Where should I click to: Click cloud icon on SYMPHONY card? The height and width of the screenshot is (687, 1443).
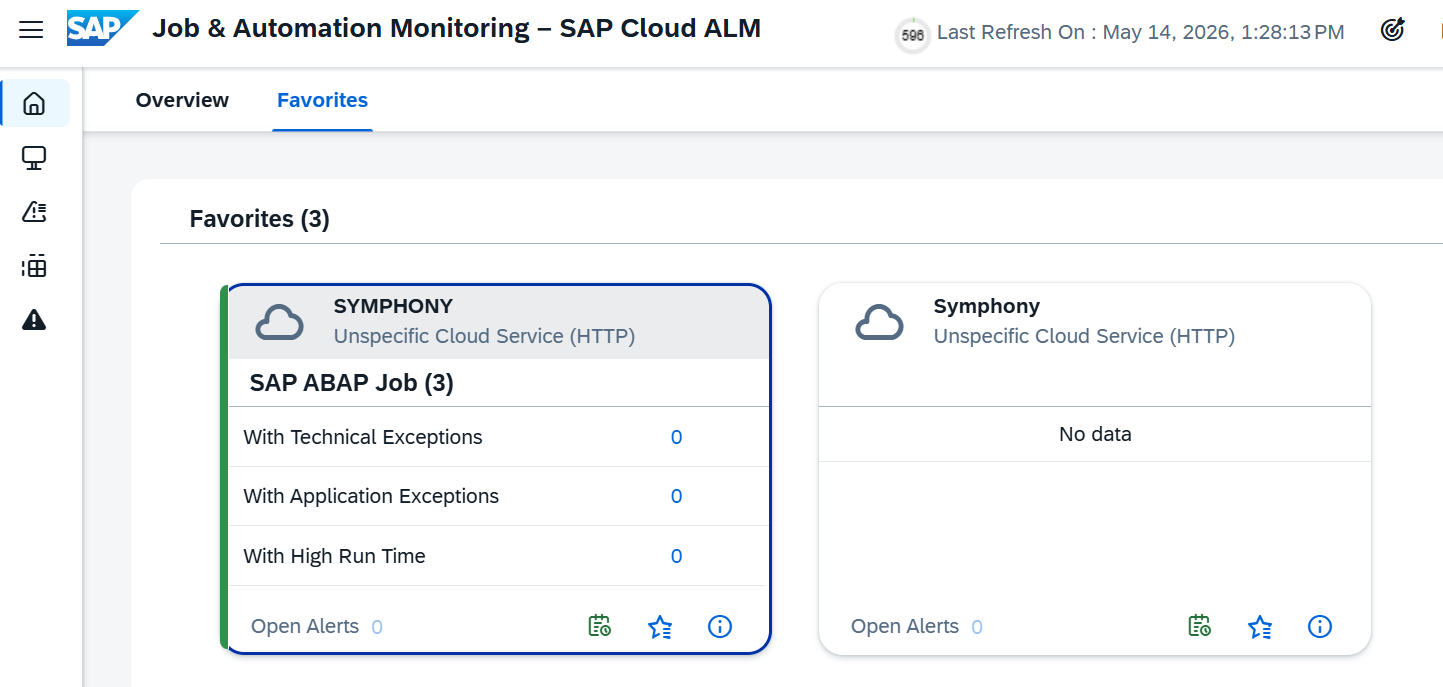(x=280, y=323)
